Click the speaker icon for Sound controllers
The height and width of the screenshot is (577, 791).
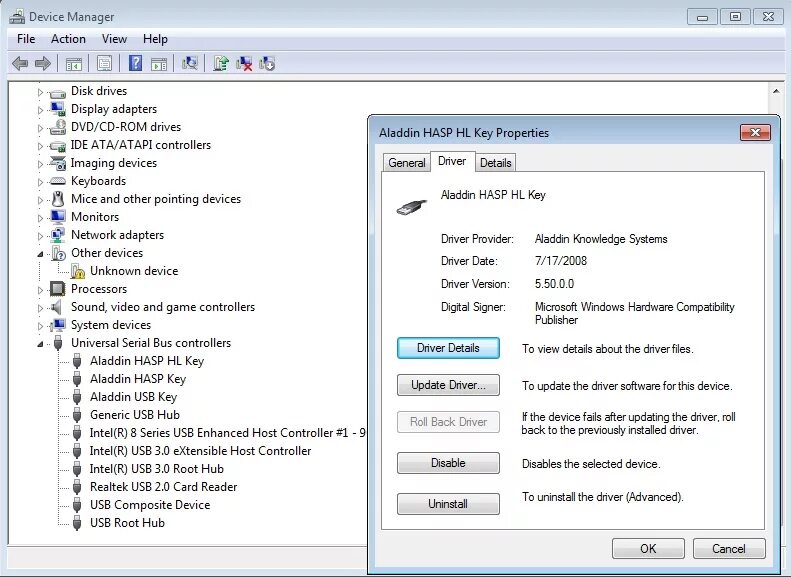coord(56,307)
